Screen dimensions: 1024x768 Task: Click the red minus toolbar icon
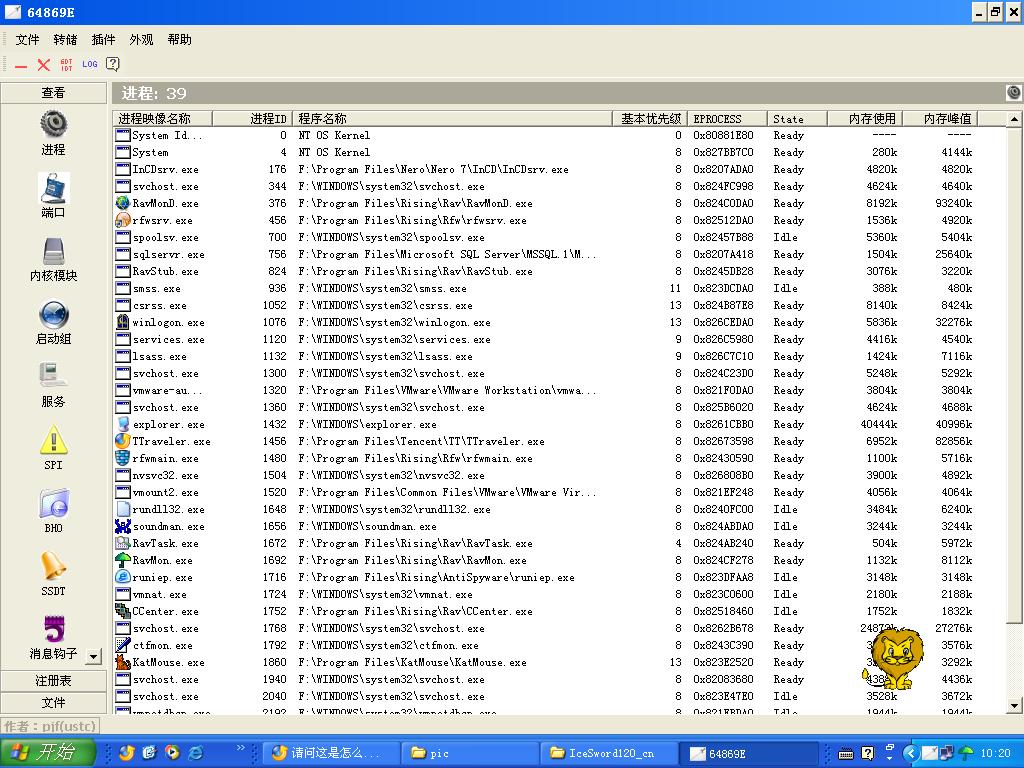(21, 65)
